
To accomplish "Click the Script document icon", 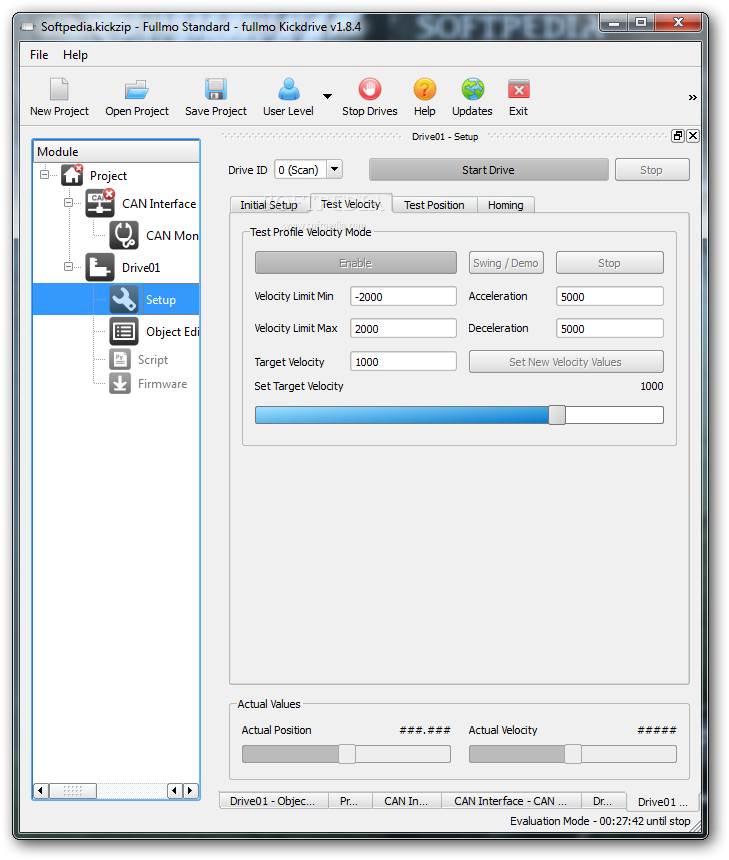I will pos(120,359).
